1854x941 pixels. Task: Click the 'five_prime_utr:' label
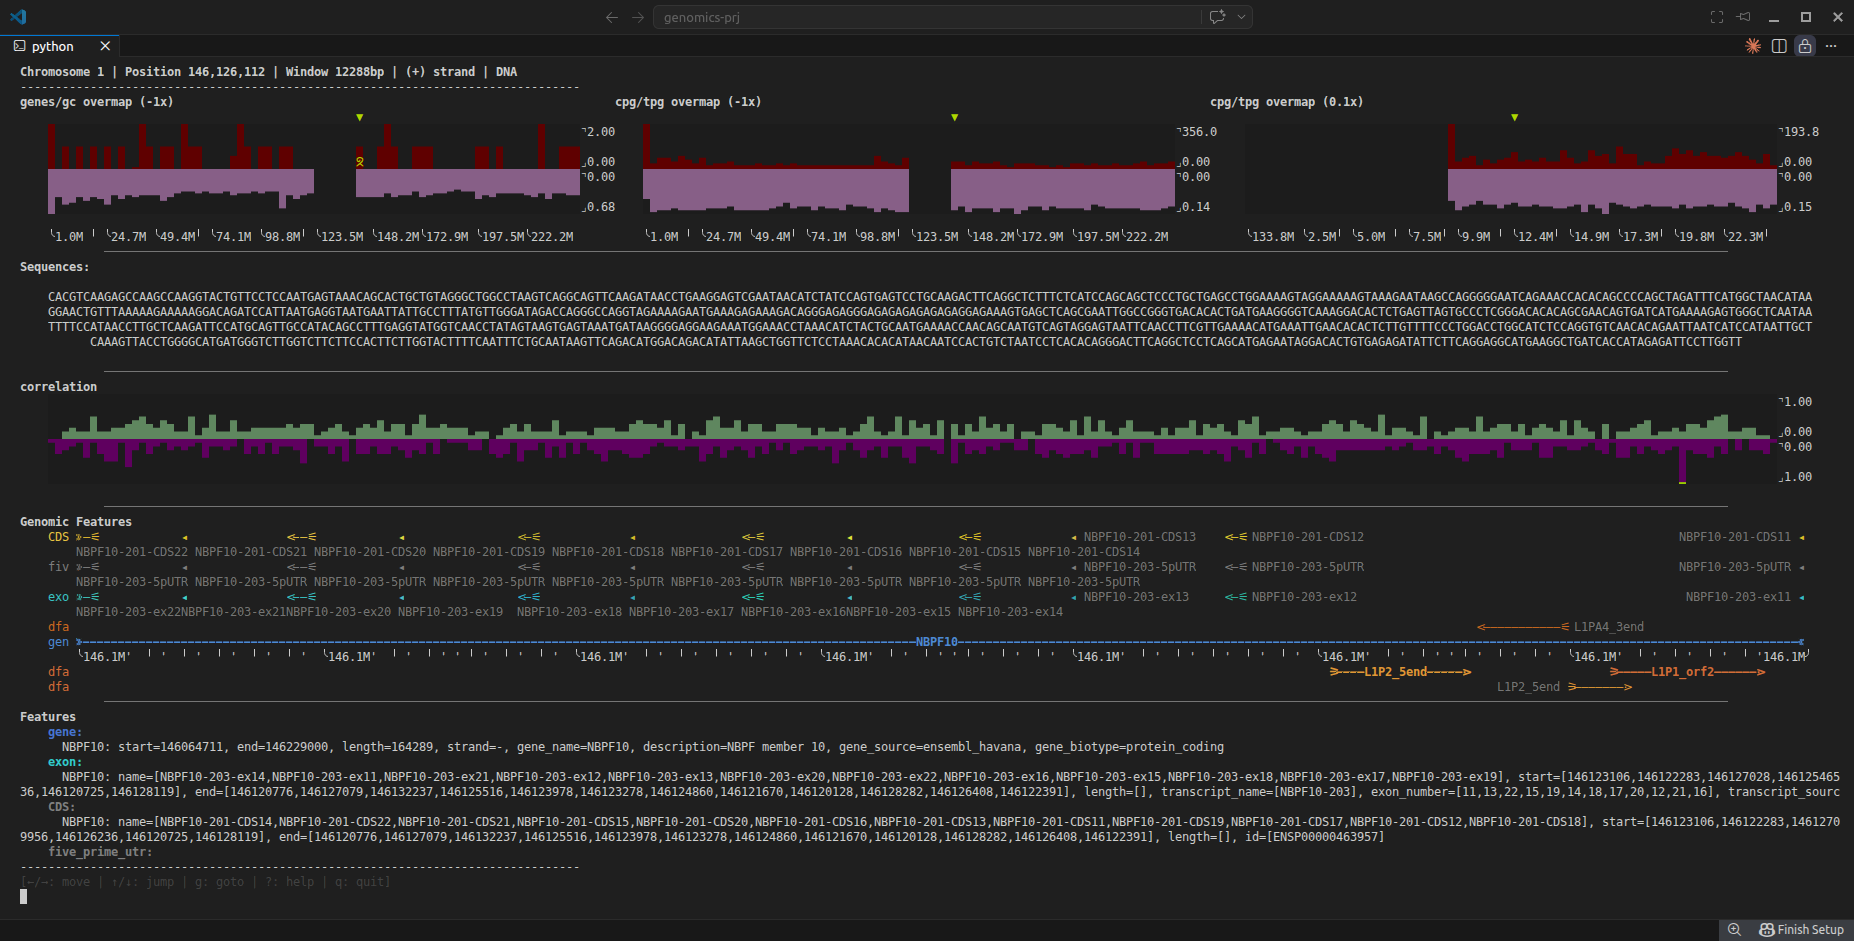pyautogui.click(x=100, y=852)
